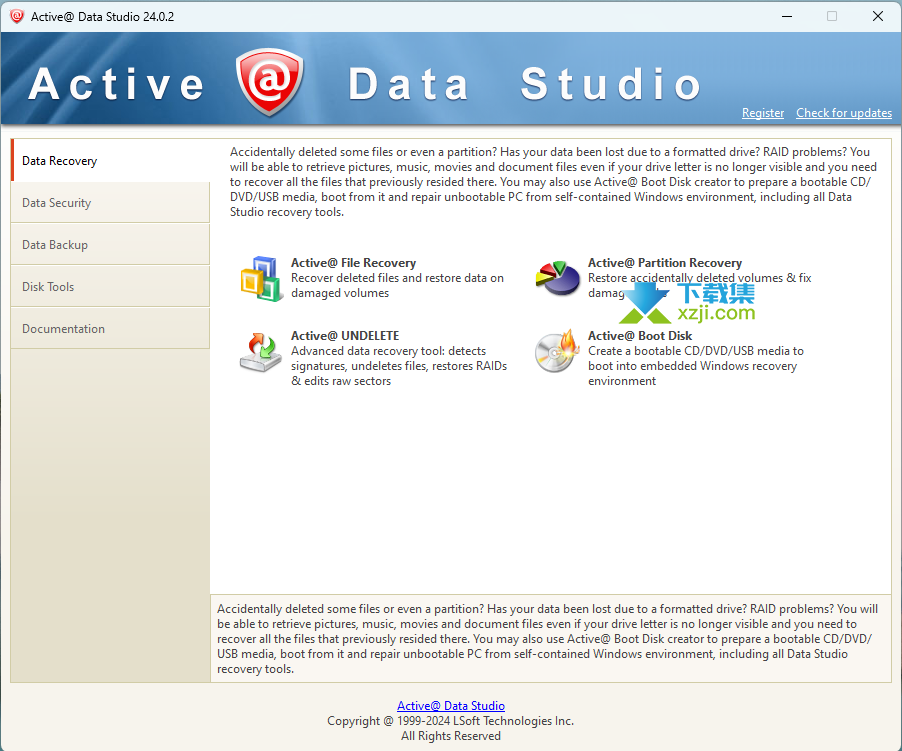
Task: Open the Data Backup tab
Action: 110,244
